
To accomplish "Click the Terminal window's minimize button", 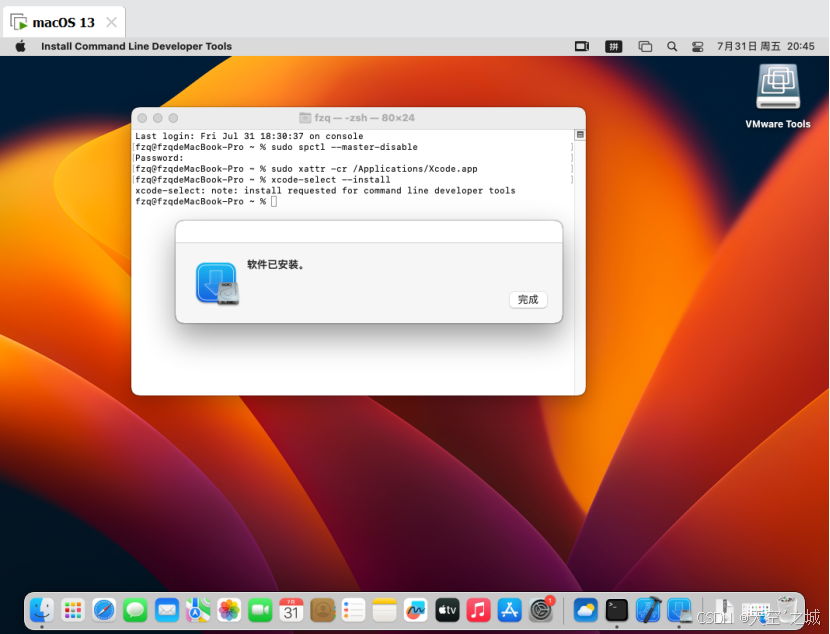I will coord(158,118).
